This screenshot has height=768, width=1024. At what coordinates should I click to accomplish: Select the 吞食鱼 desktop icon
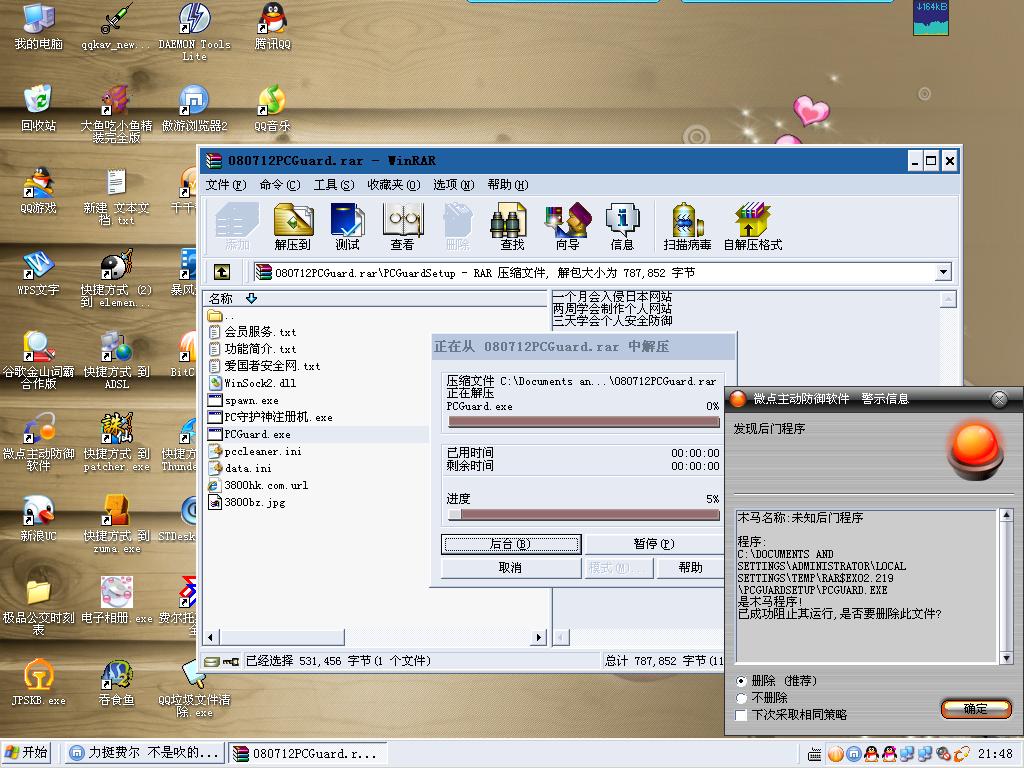(x=116, y=682)
